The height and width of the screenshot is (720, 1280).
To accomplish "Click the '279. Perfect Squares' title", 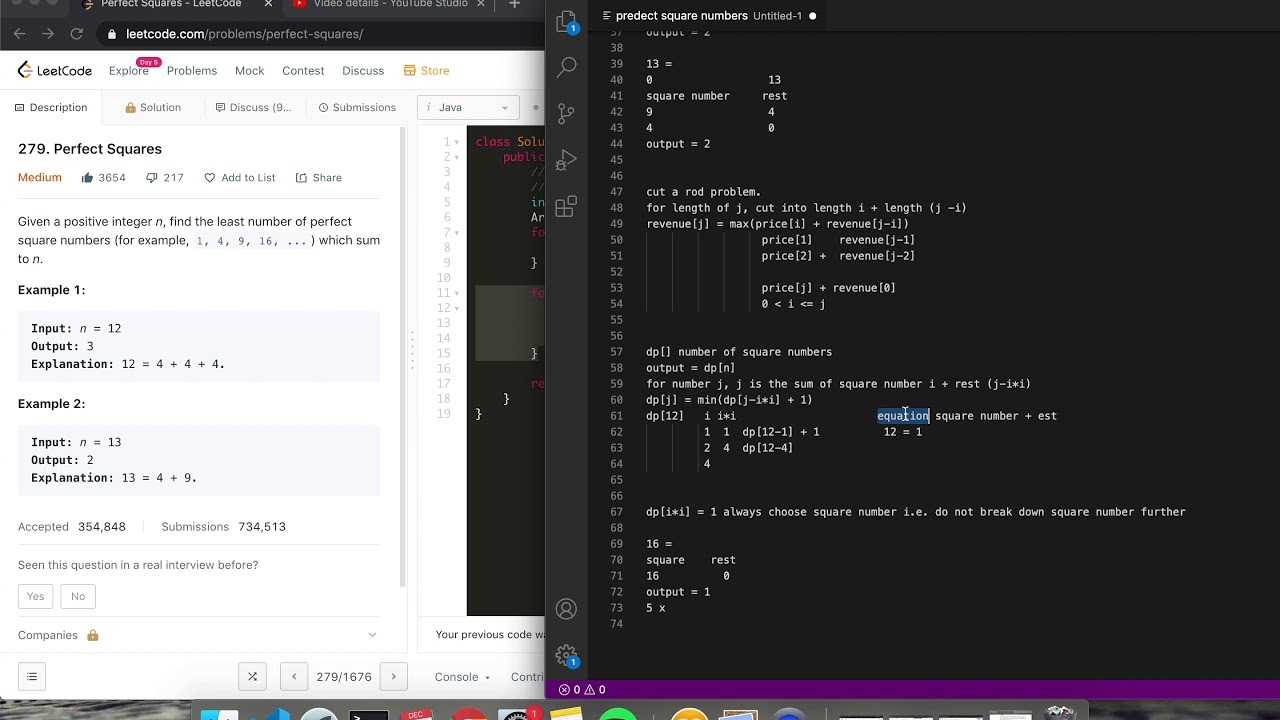I will coord(90,149).
